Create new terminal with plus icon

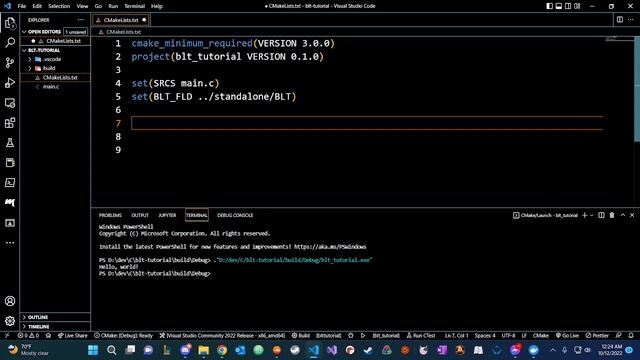pyautogui.click(x=584, y=215)
